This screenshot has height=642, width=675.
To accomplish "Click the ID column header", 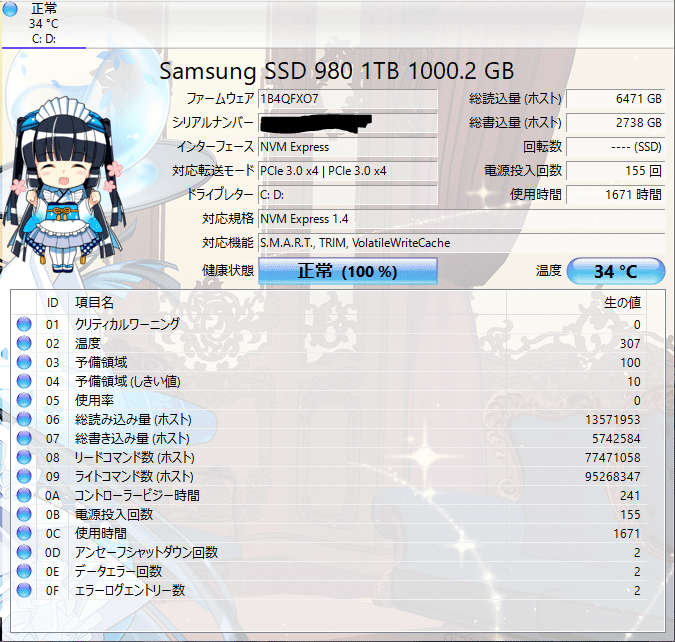I will pos(53,303).
